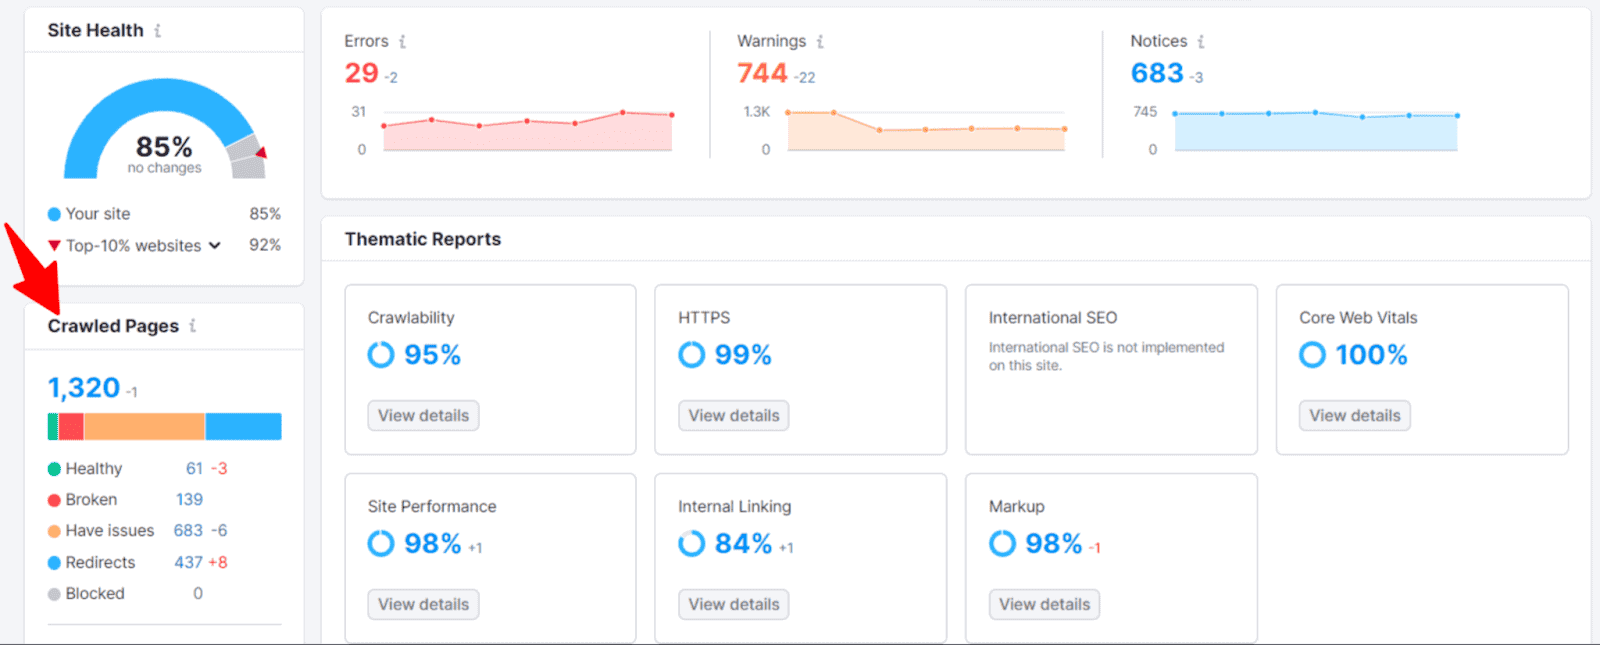Open View details for Markup
This screenshot has height=645, width=1600.
(1044, 605)
